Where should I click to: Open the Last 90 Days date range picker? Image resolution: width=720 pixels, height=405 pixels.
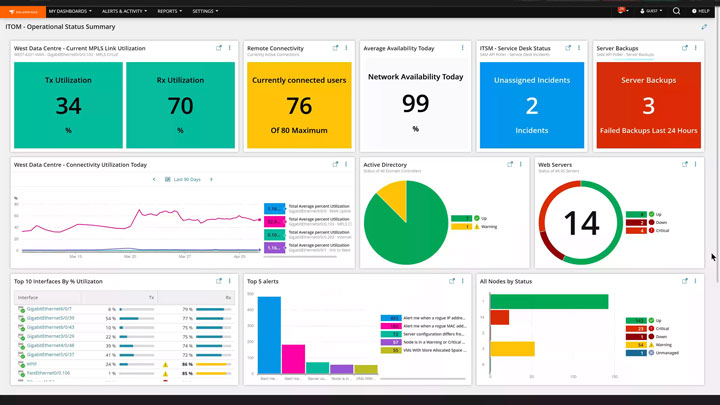pyautogui.click(x=183, y=180)
